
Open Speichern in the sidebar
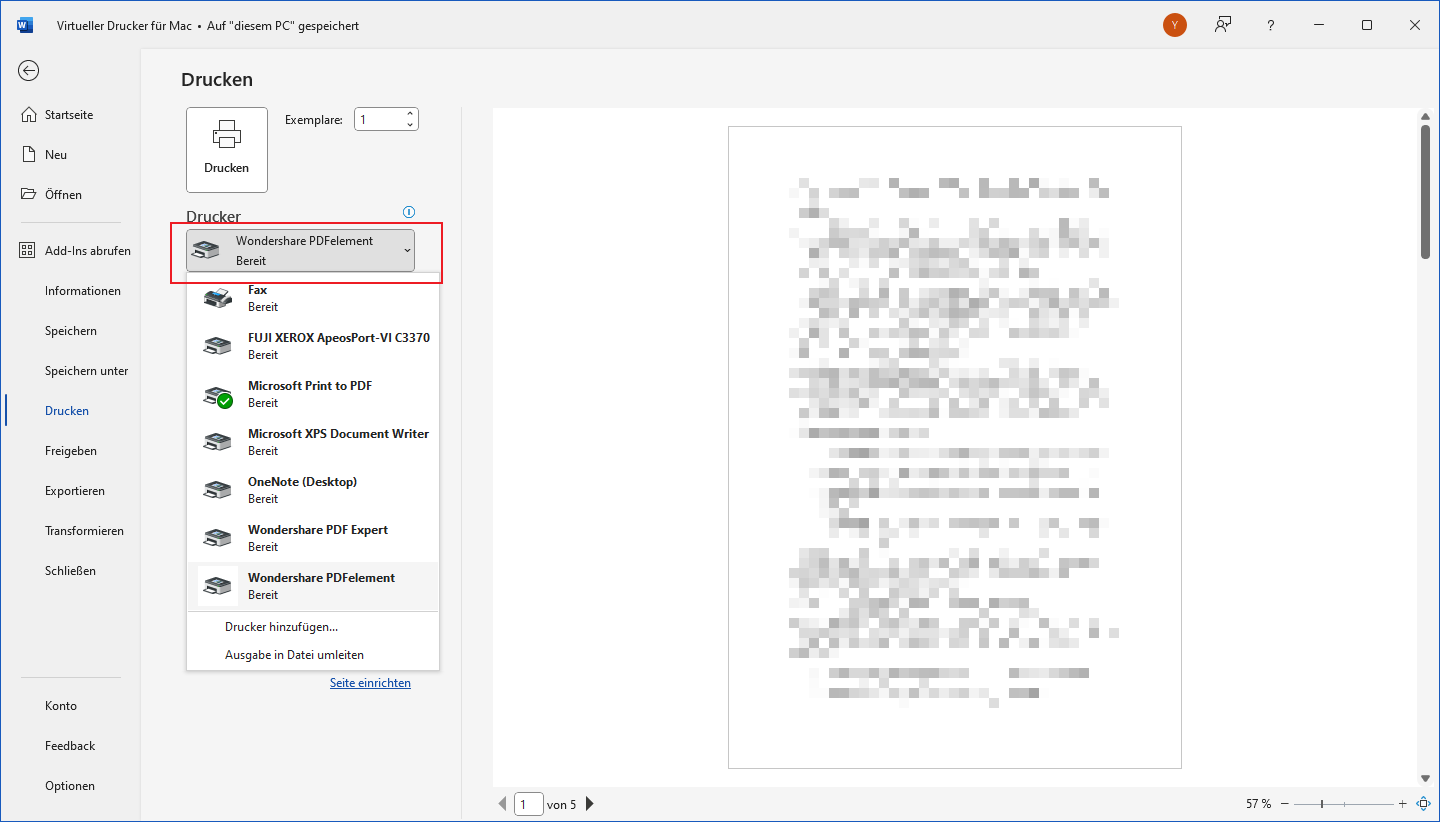(70, 331)
